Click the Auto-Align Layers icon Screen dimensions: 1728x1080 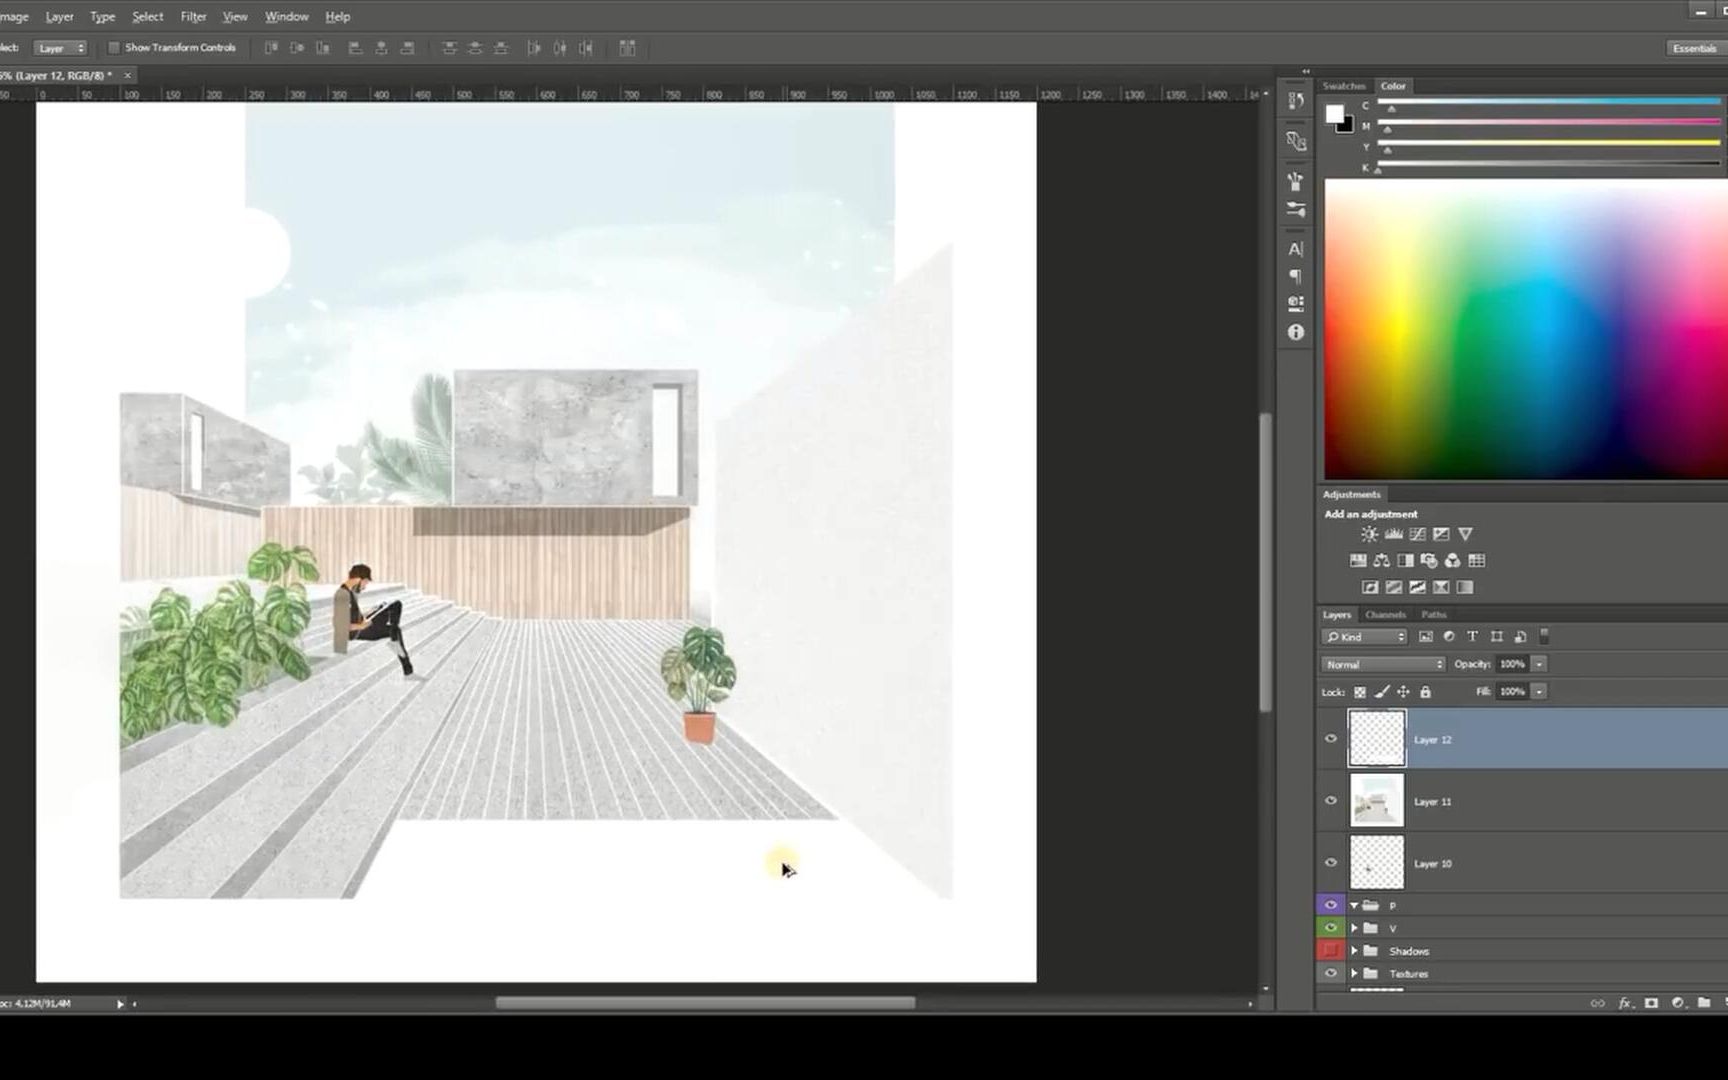pos(627,48)
